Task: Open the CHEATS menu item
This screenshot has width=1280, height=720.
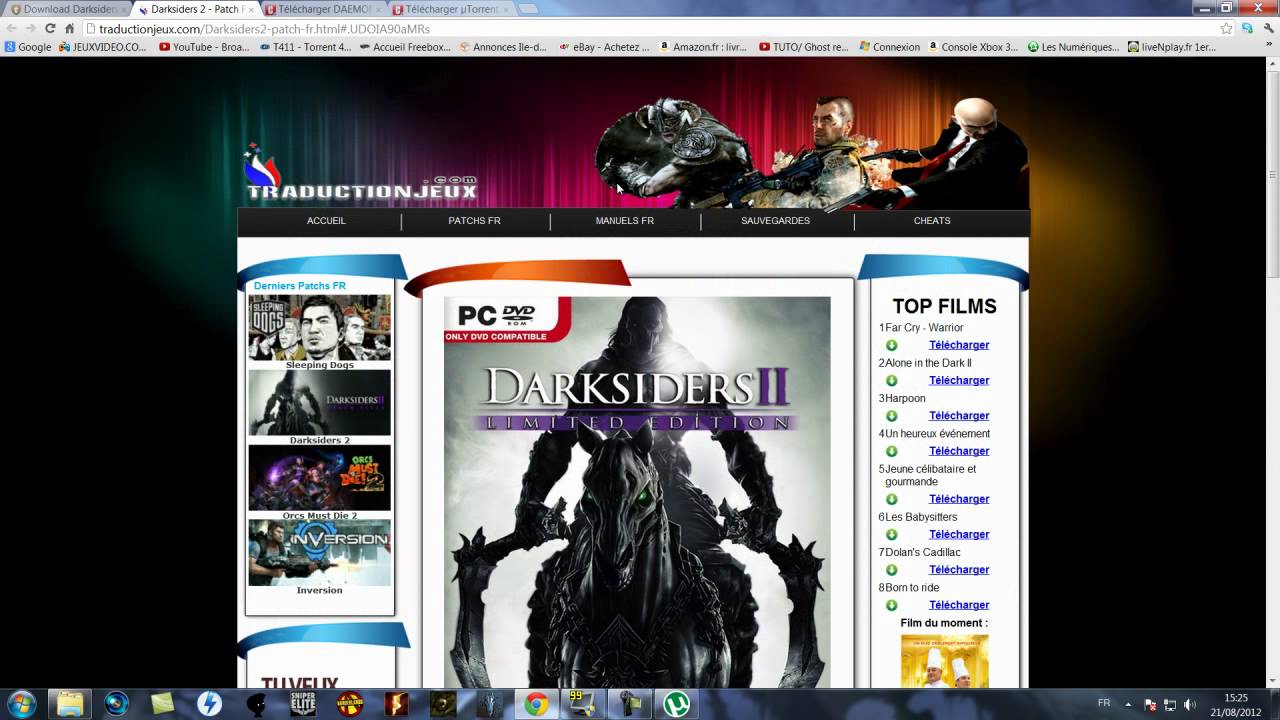Action: coord(932,221)
